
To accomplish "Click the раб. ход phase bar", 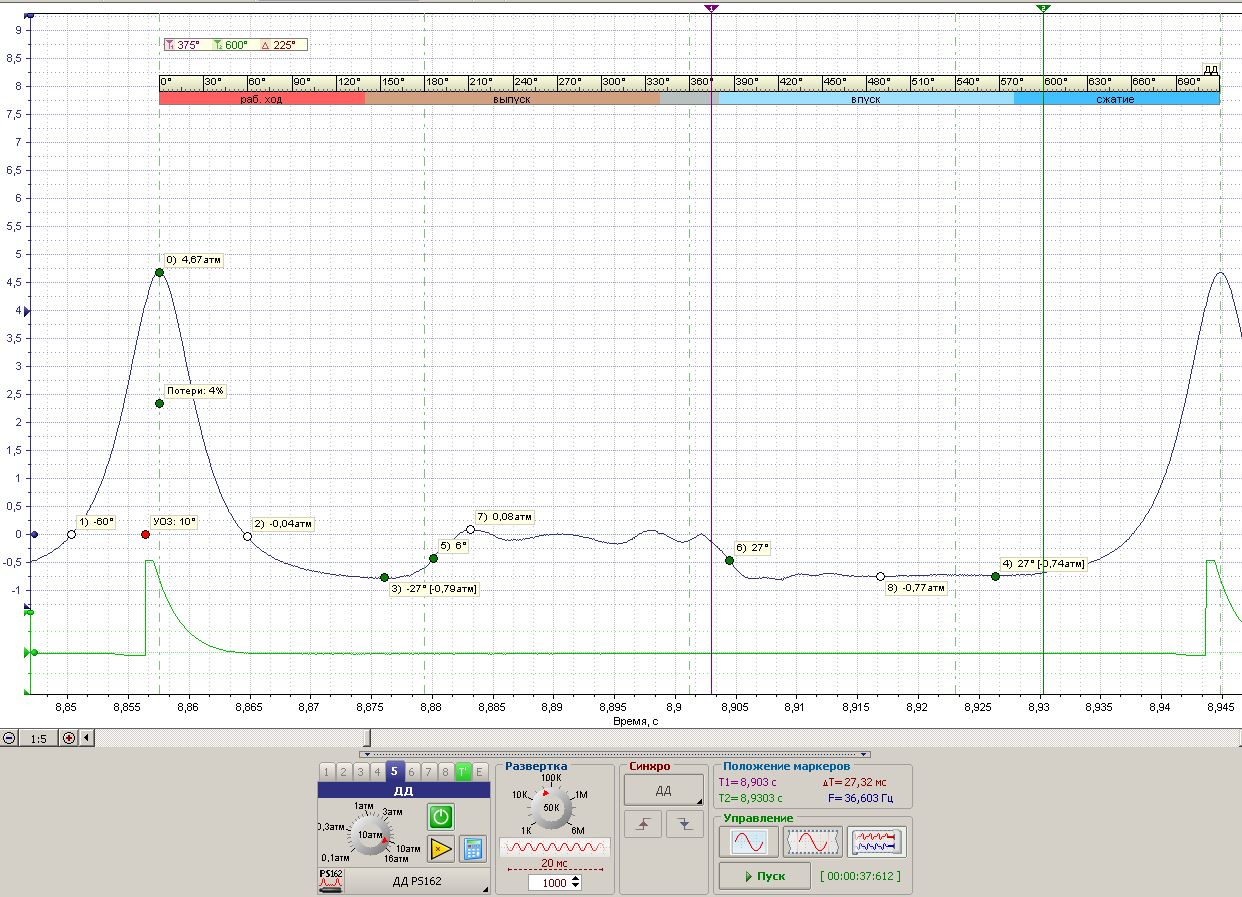I will pos(262,99).
